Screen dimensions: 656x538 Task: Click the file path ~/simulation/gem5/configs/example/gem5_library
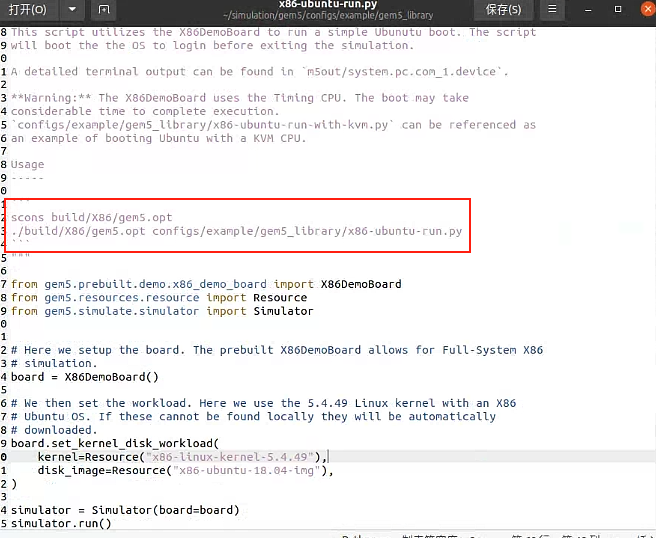click(328, 15)
